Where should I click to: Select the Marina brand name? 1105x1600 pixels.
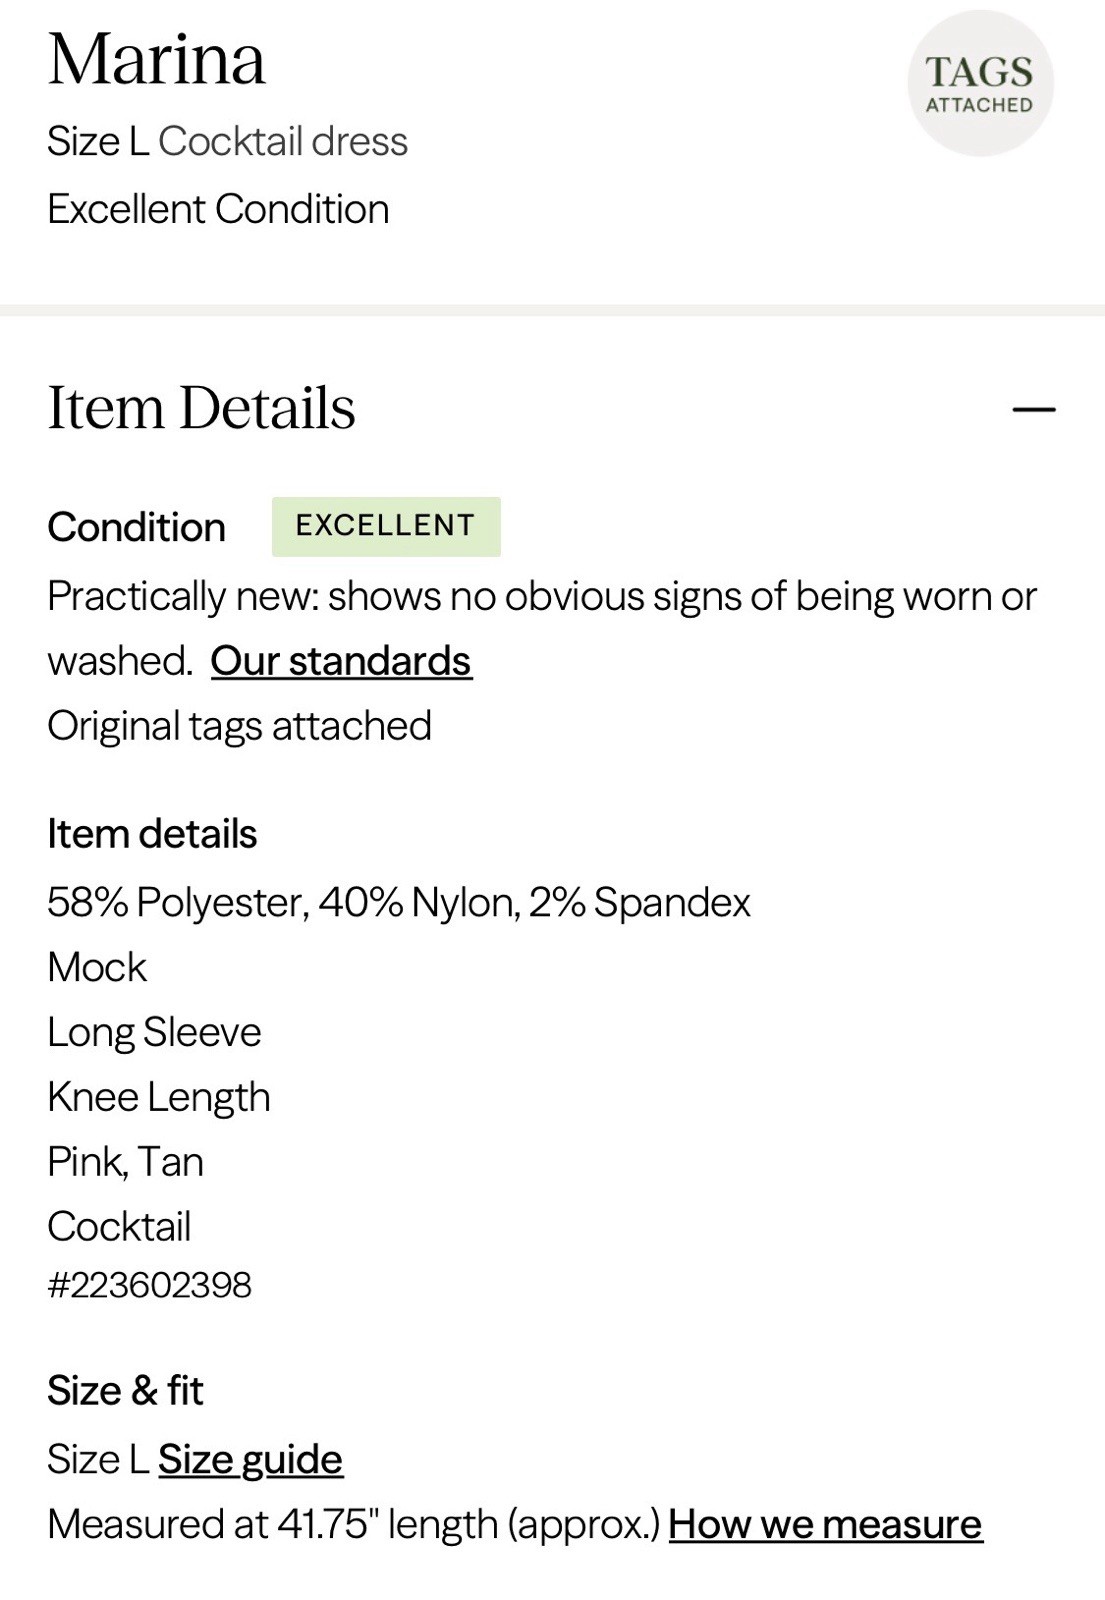click(x=157, y=59)
